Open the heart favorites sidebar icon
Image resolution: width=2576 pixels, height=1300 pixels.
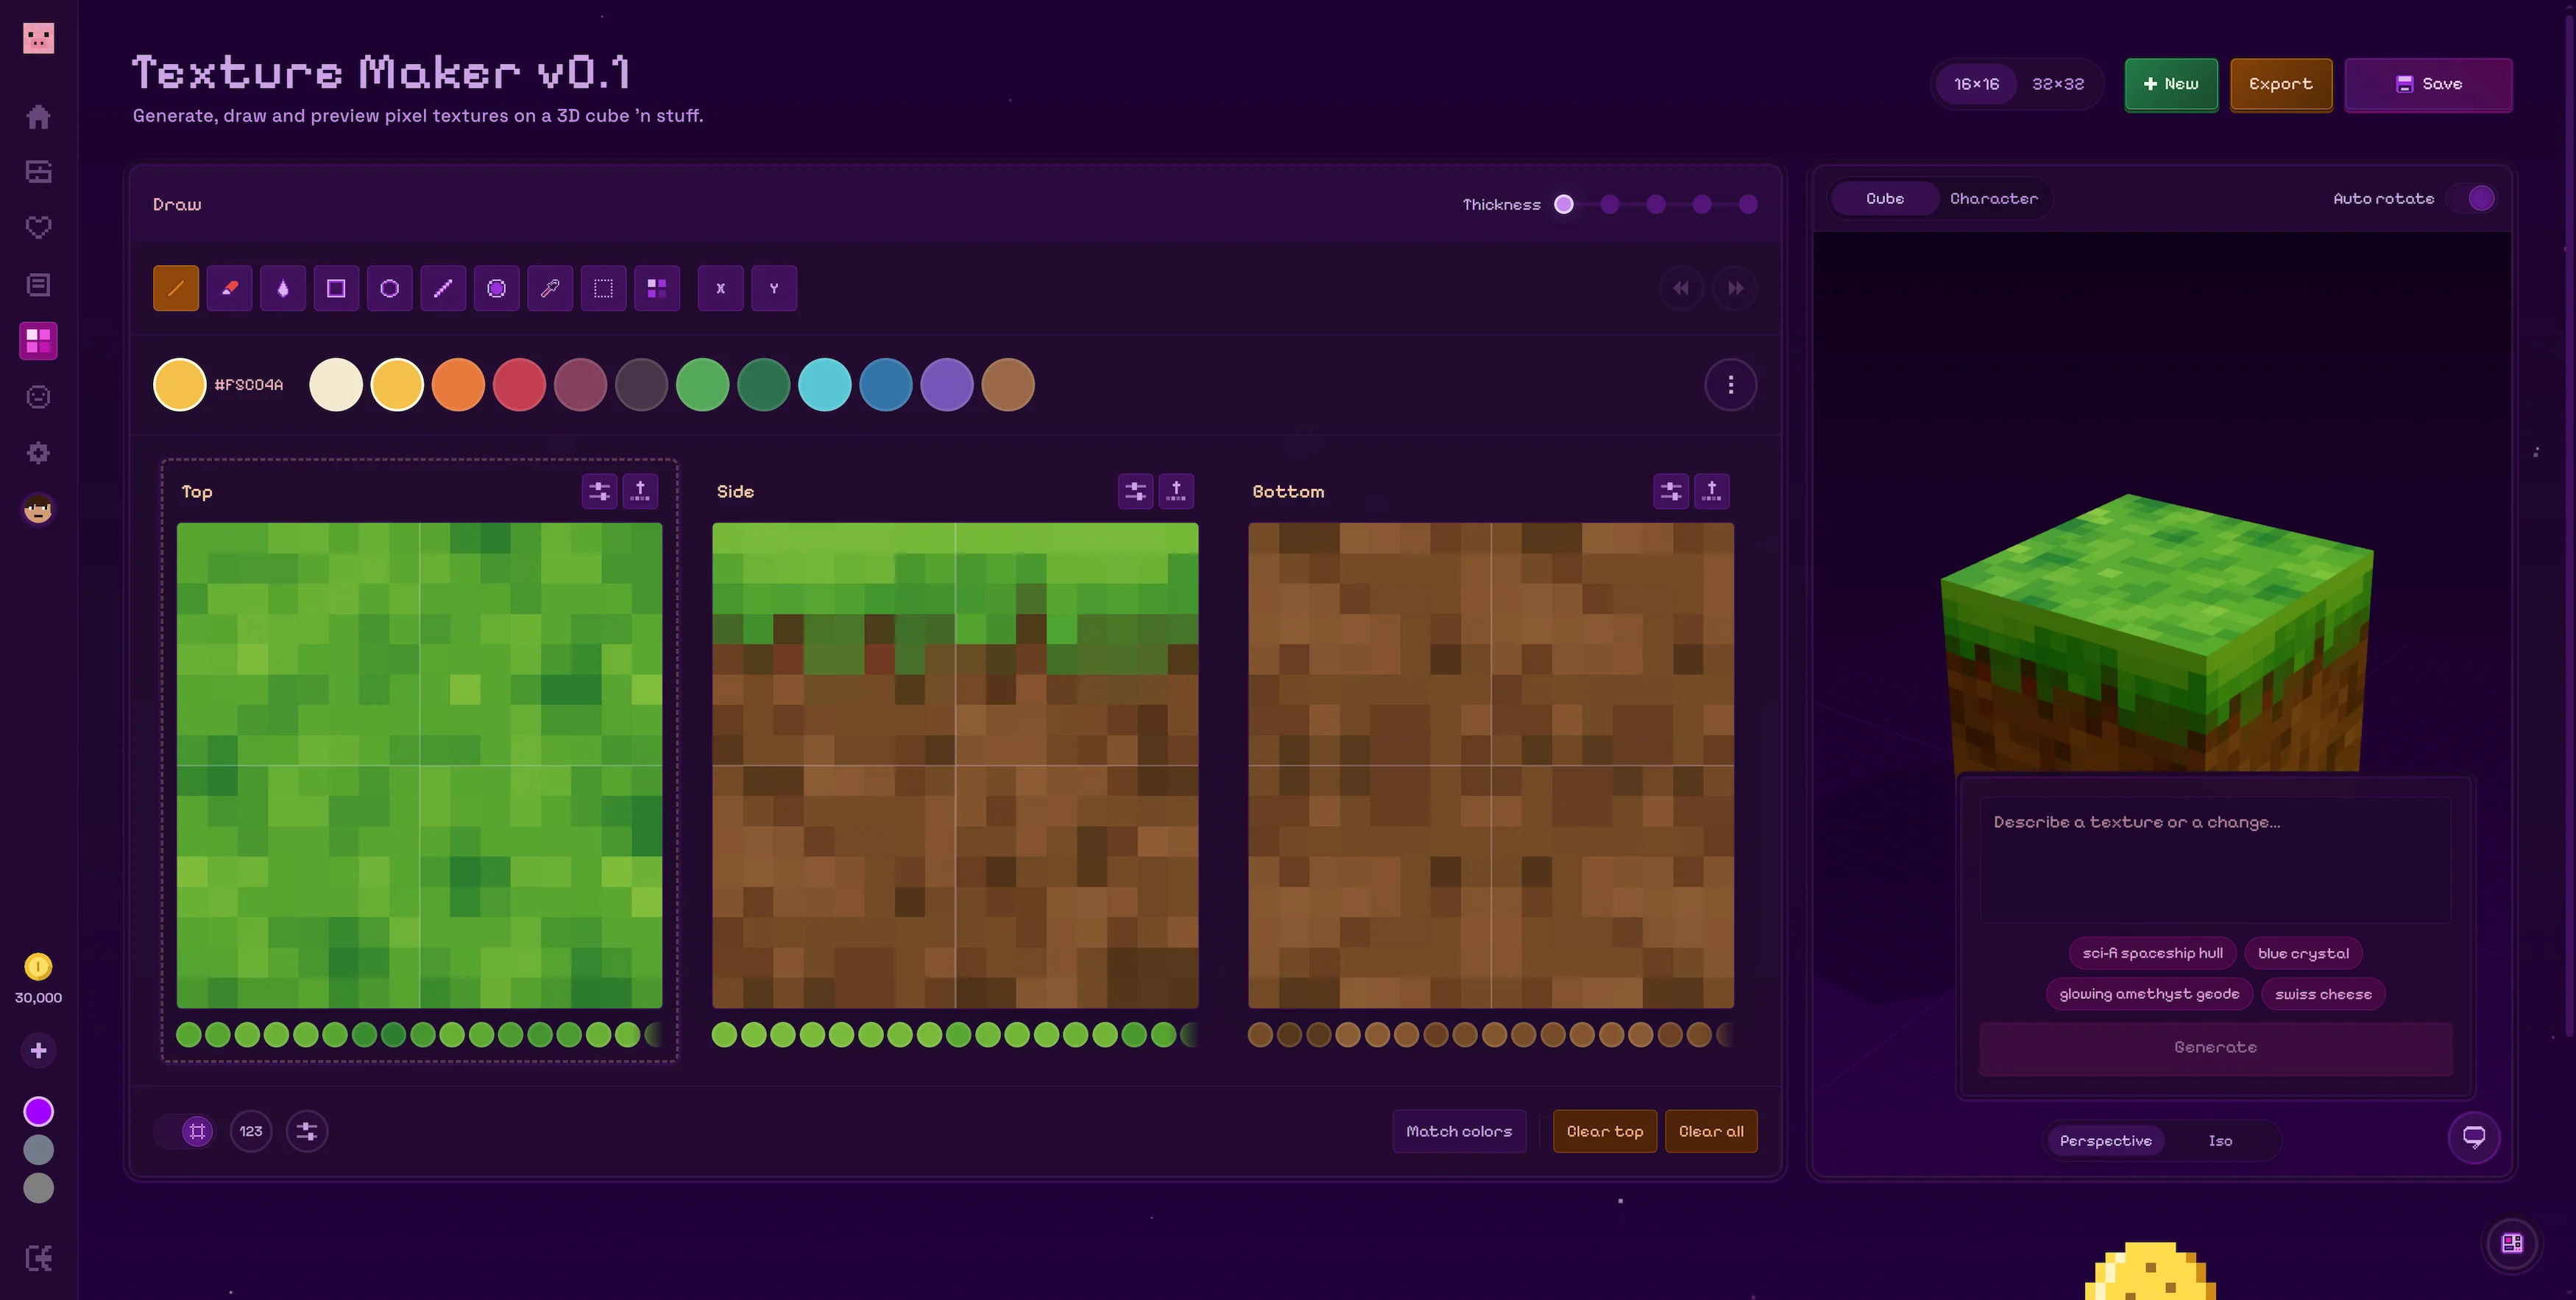point(39,228)
